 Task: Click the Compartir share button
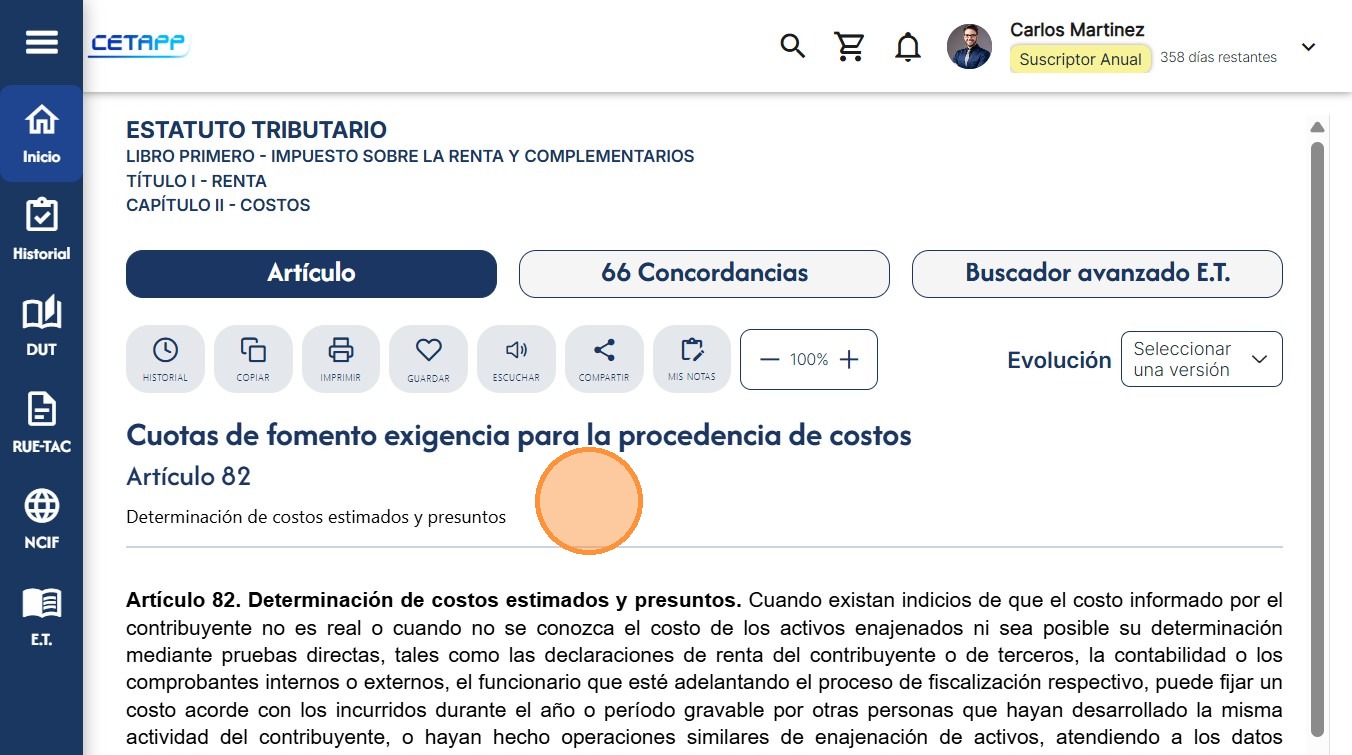604,359
